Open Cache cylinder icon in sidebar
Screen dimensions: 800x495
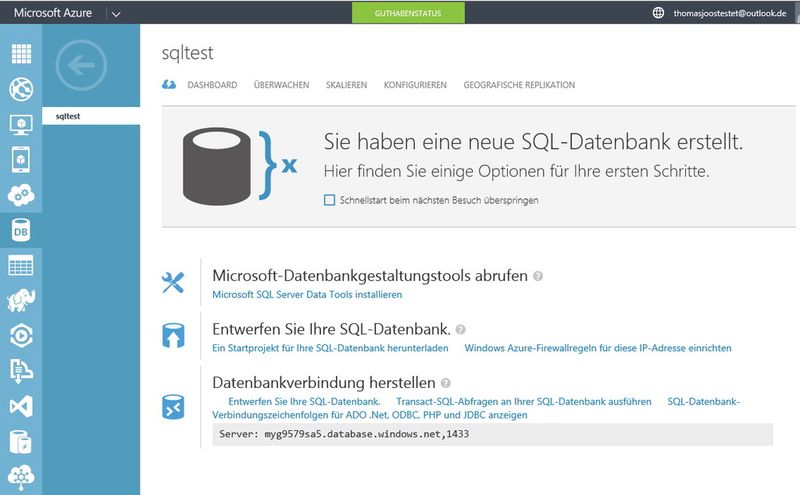[x=21, y=441]
